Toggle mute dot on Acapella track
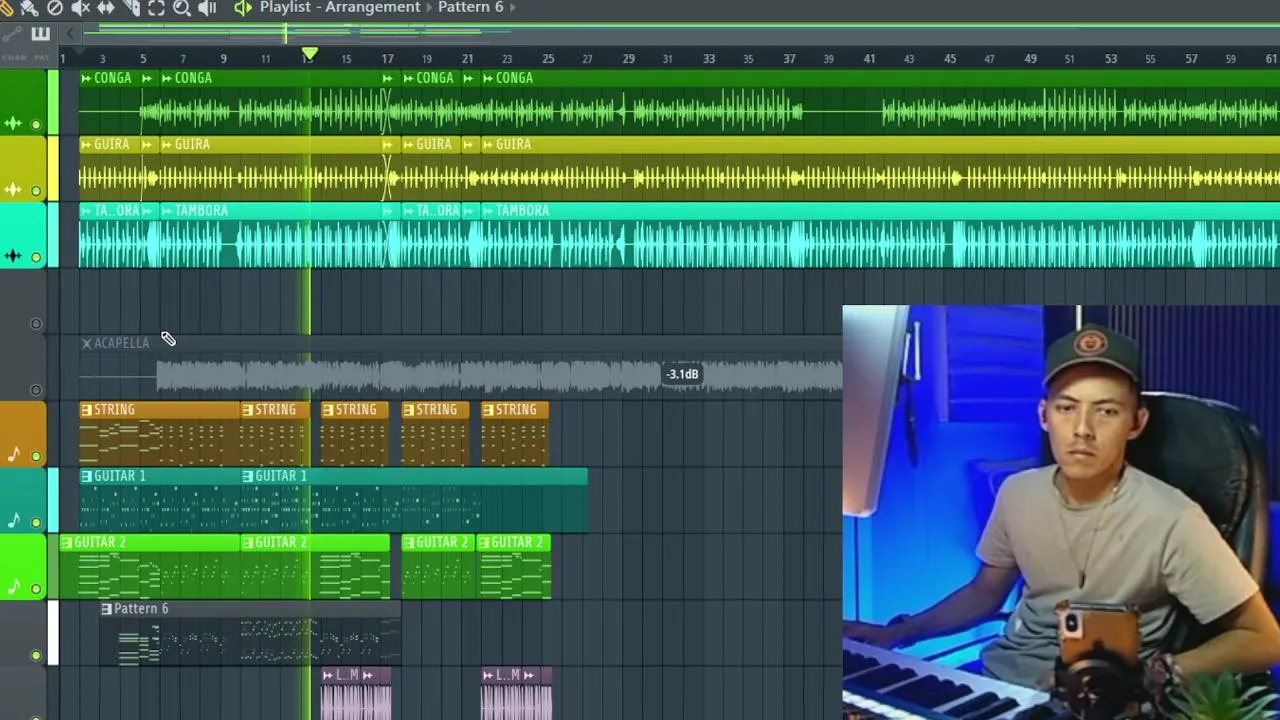 pyautogui.click(x=36, y=390)
